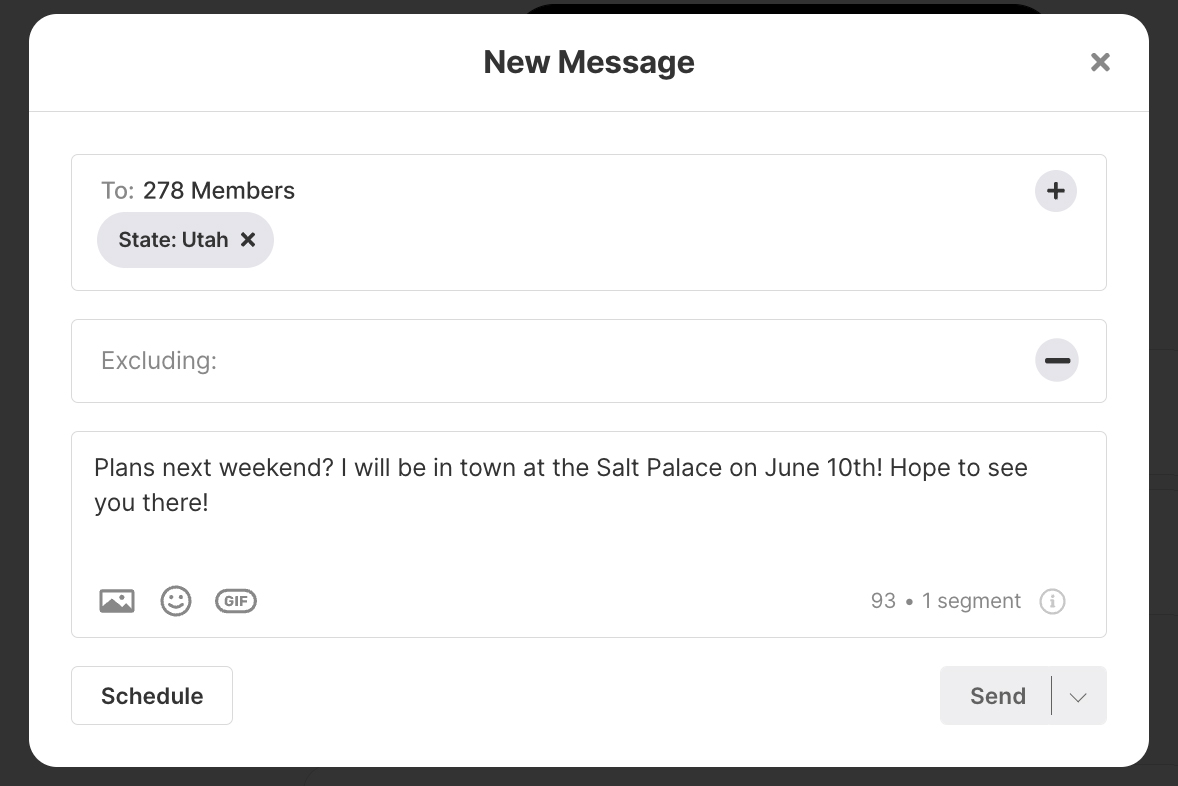This screenshot has height=786, width=1178.
Task: Select the State: Utah chip label
Action: pyautogui.click(x=174, y=240)
